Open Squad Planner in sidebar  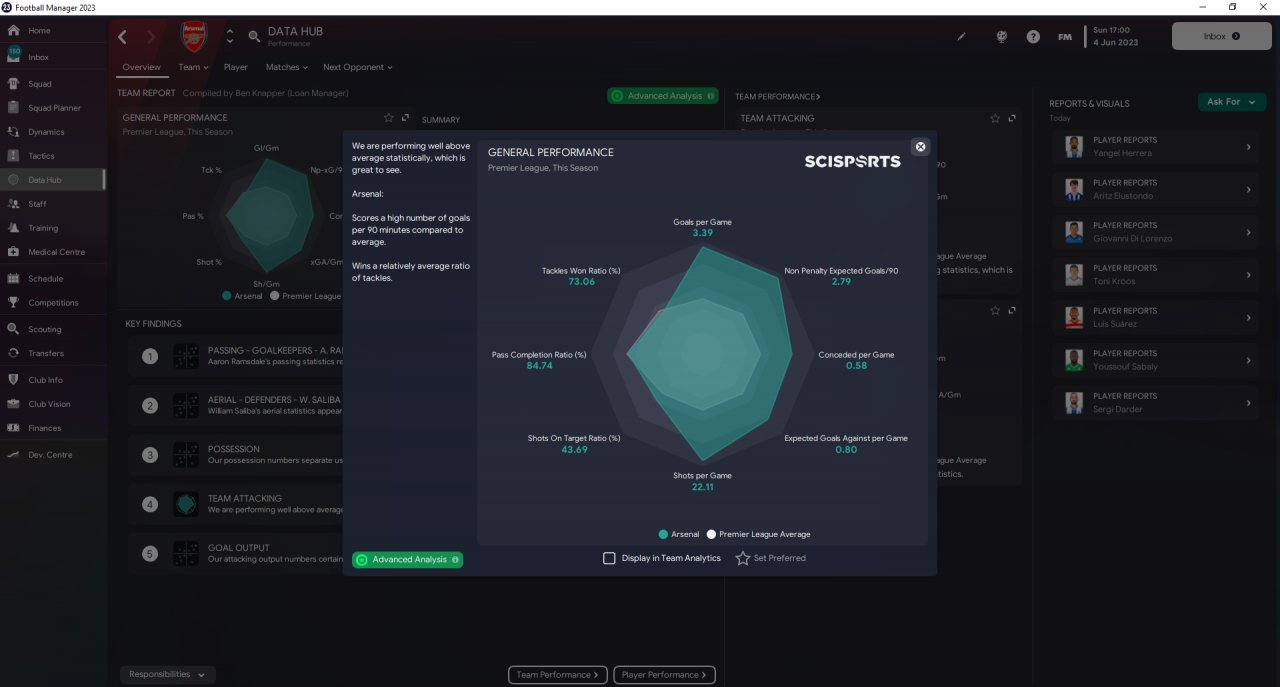pos(52,108)
